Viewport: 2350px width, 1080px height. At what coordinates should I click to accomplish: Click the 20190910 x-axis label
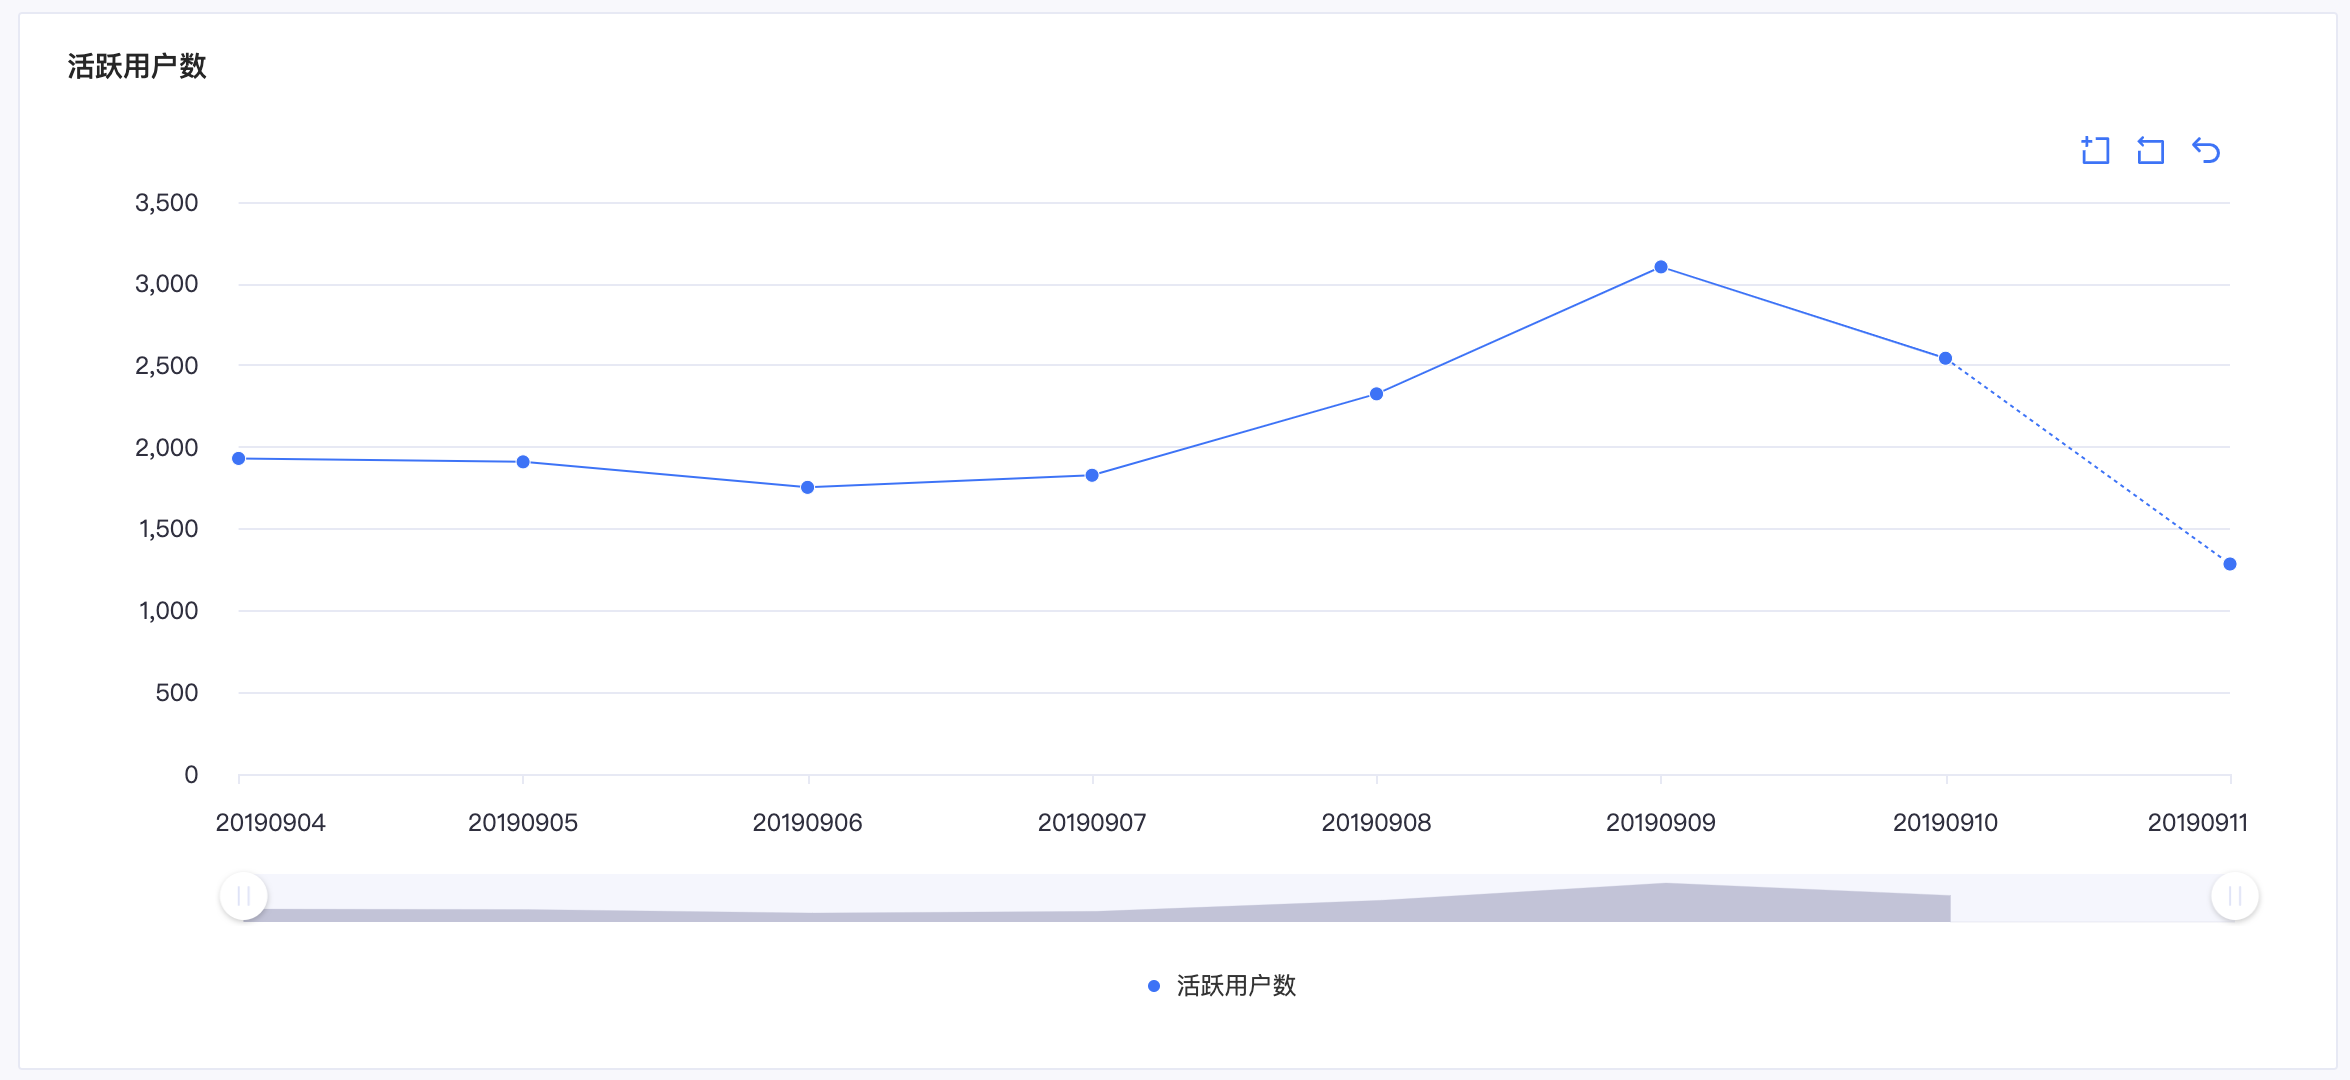point(1946,823)
